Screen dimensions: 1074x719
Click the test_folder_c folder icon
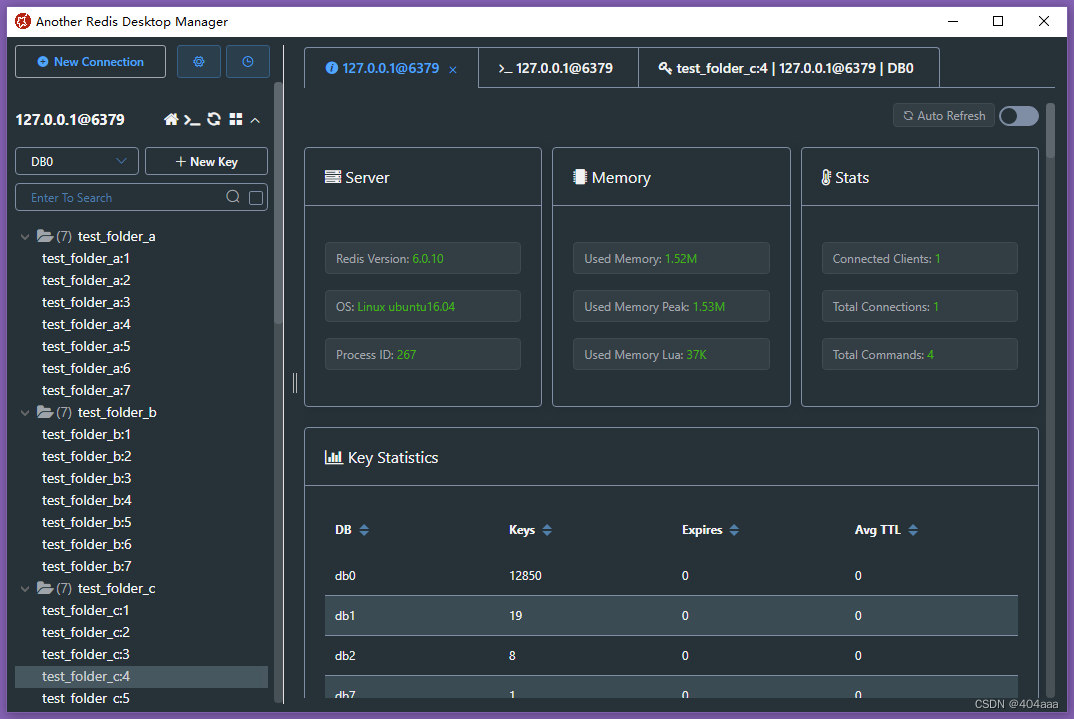click(x=45, y=588)
